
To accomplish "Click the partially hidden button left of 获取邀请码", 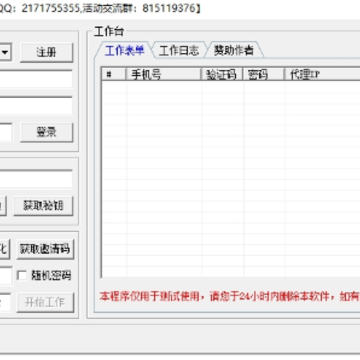I will coord(5,249).
